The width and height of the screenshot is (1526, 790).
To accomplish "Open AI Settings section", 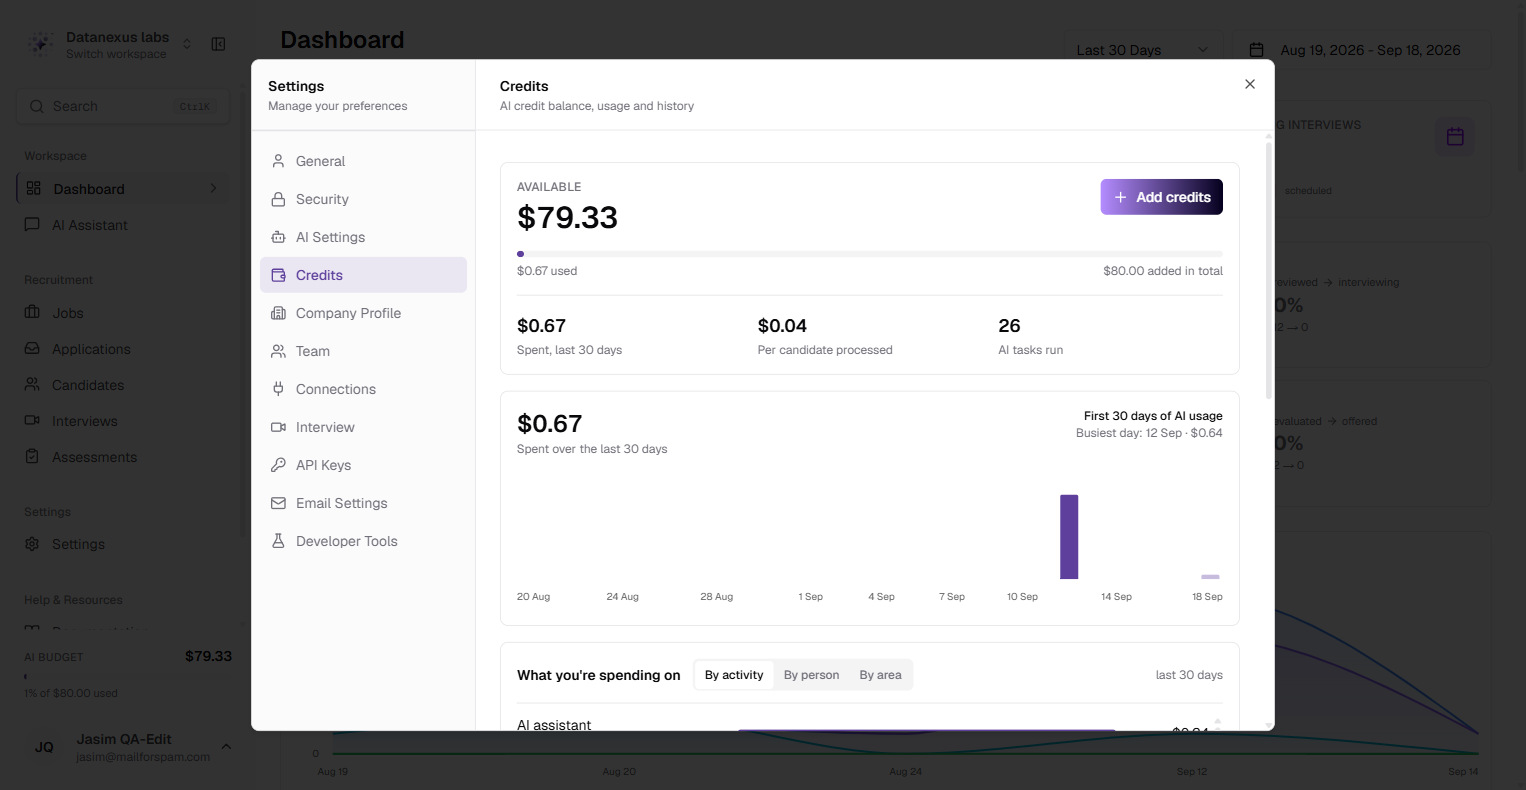I will click(363, 237).
